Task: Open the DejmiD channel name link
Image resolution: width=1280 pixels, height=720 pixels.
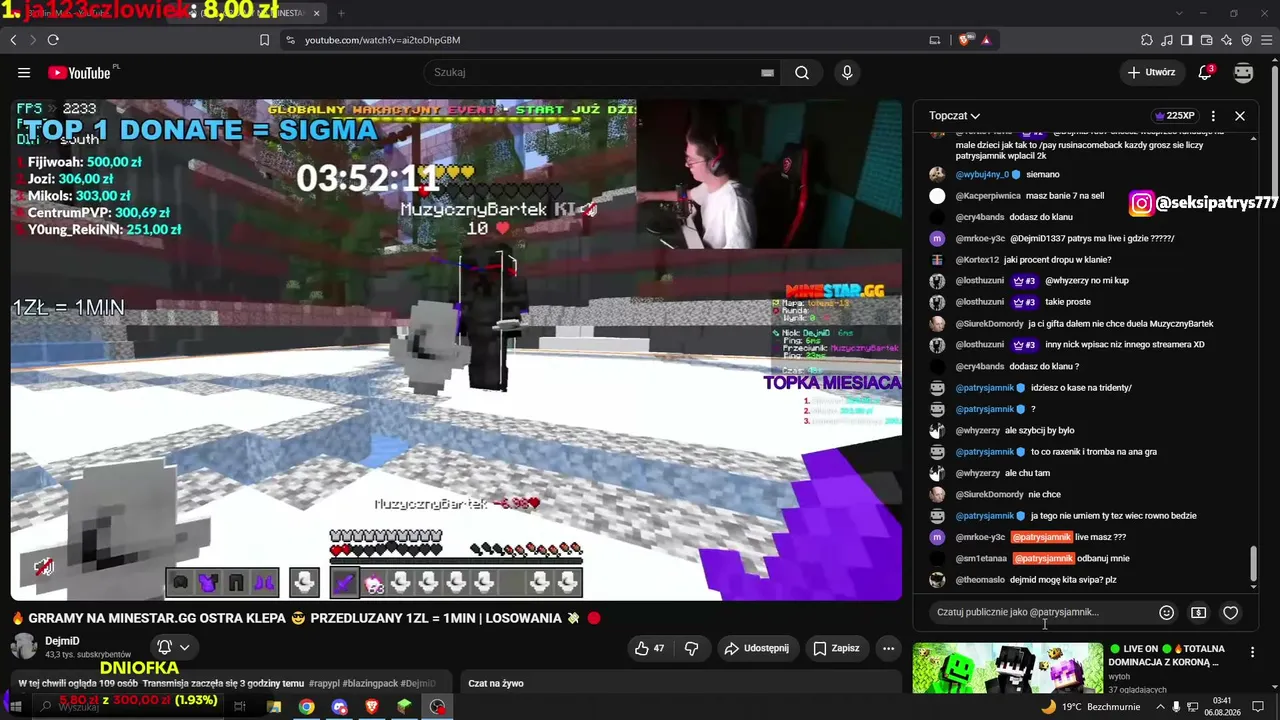Action: point(62,641)
